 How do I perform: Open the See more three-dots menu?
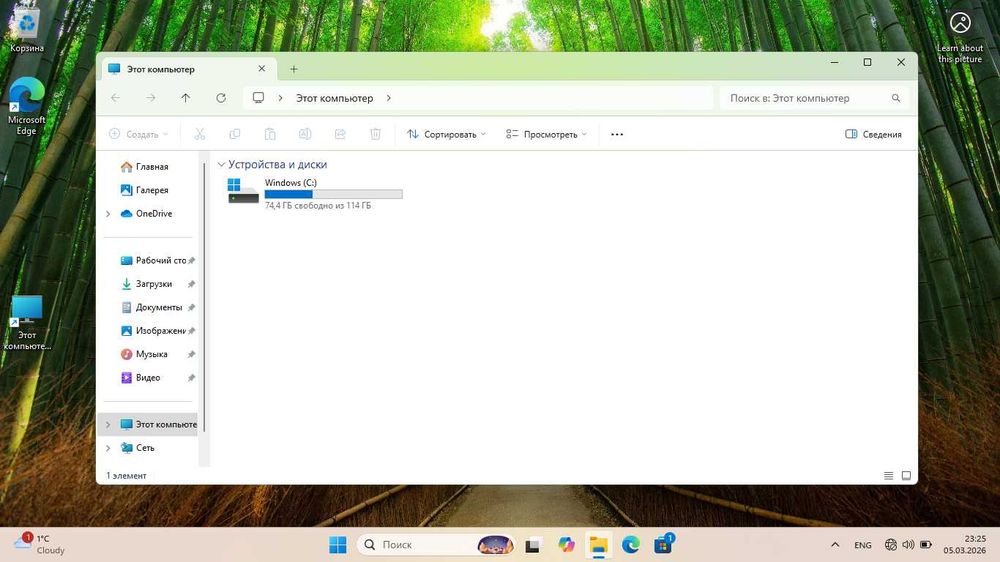[x=617, y=134]
